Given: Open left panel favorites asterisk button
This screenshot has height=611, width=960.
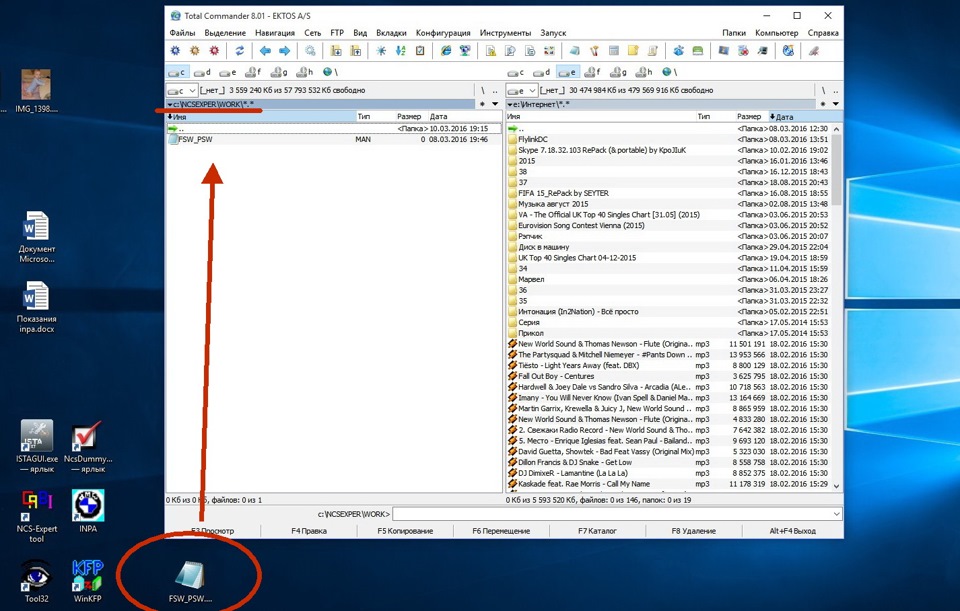Looking at the screenshot, I should point(482,104).
